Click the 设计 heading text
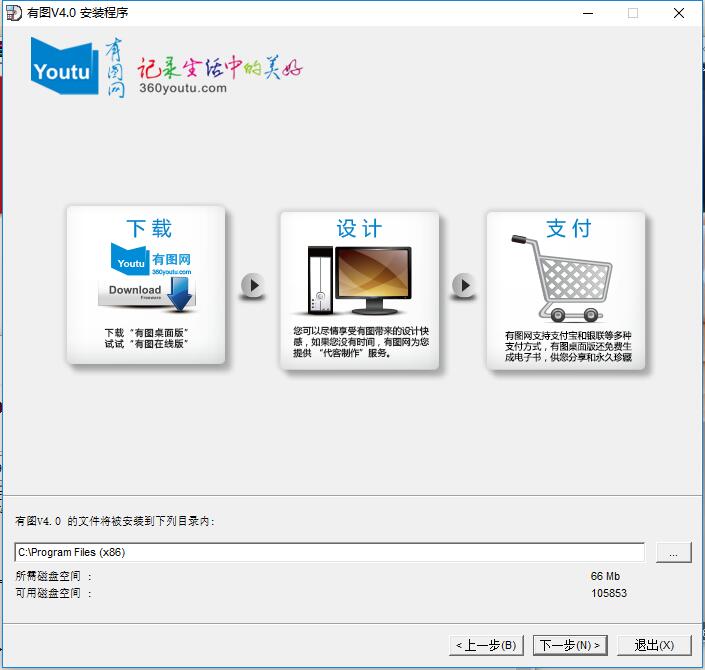The image size is (705, 670). point(359,228)
